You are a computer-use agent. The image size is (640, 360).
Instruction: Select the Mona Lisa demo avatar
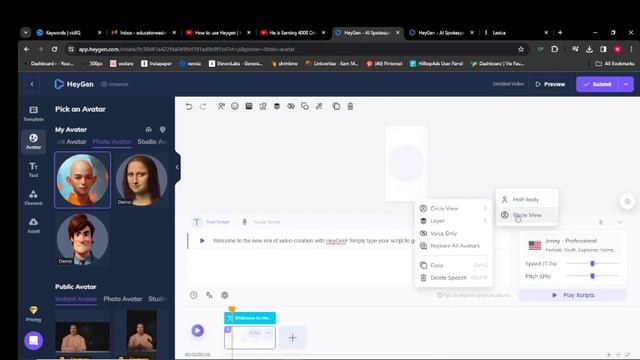pos(141,180)
